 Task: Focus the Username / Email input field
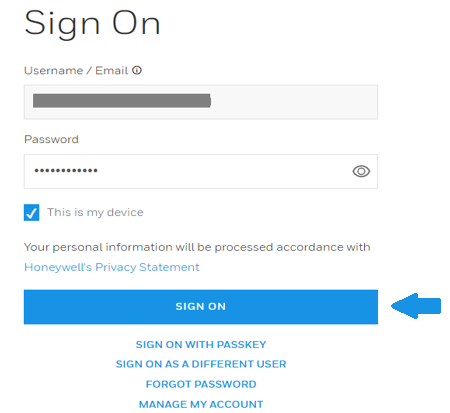[201, 102]
